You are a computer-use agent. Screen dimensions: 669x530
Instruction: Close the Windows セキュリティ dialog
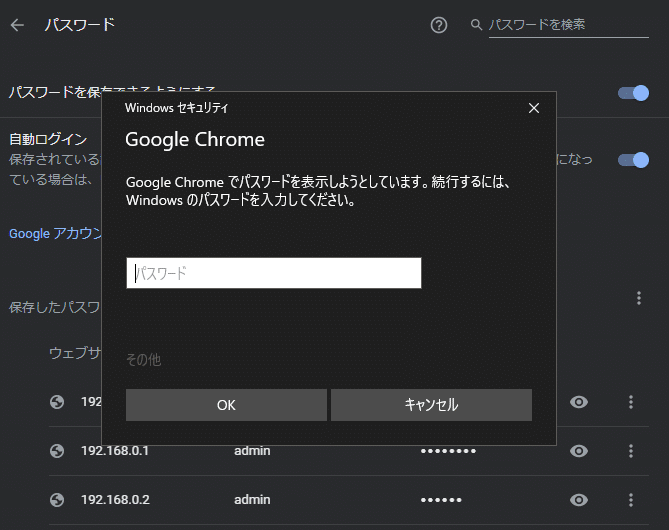click(x=534, y=108)
